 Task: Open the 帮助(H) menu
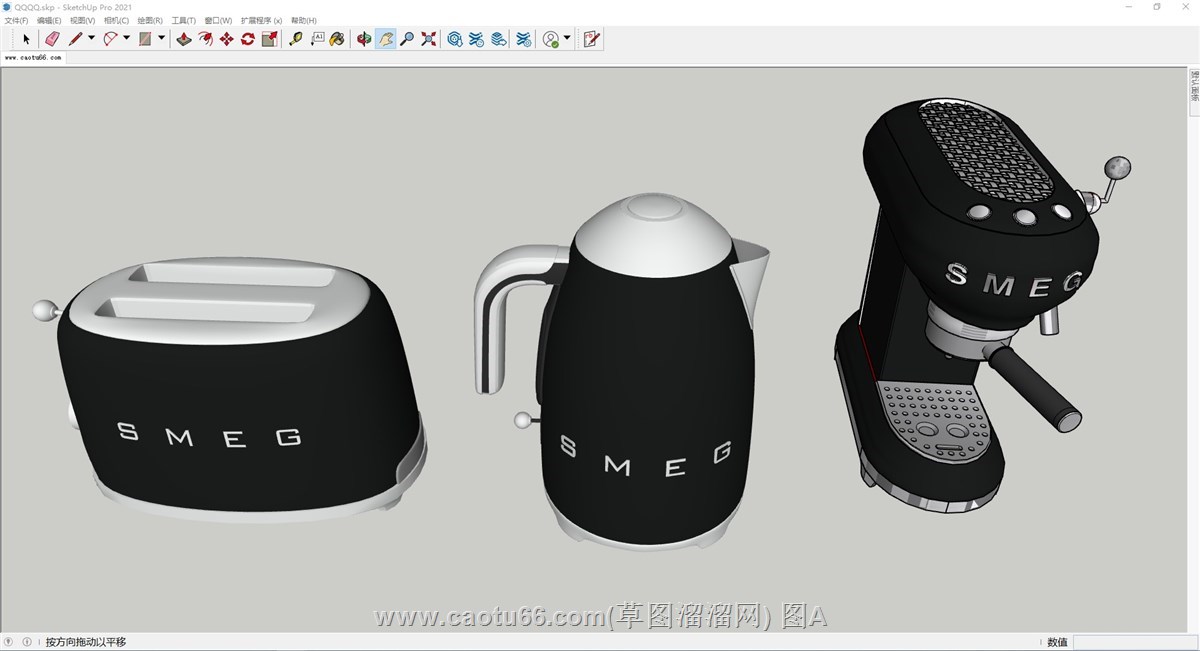point(304,20)
